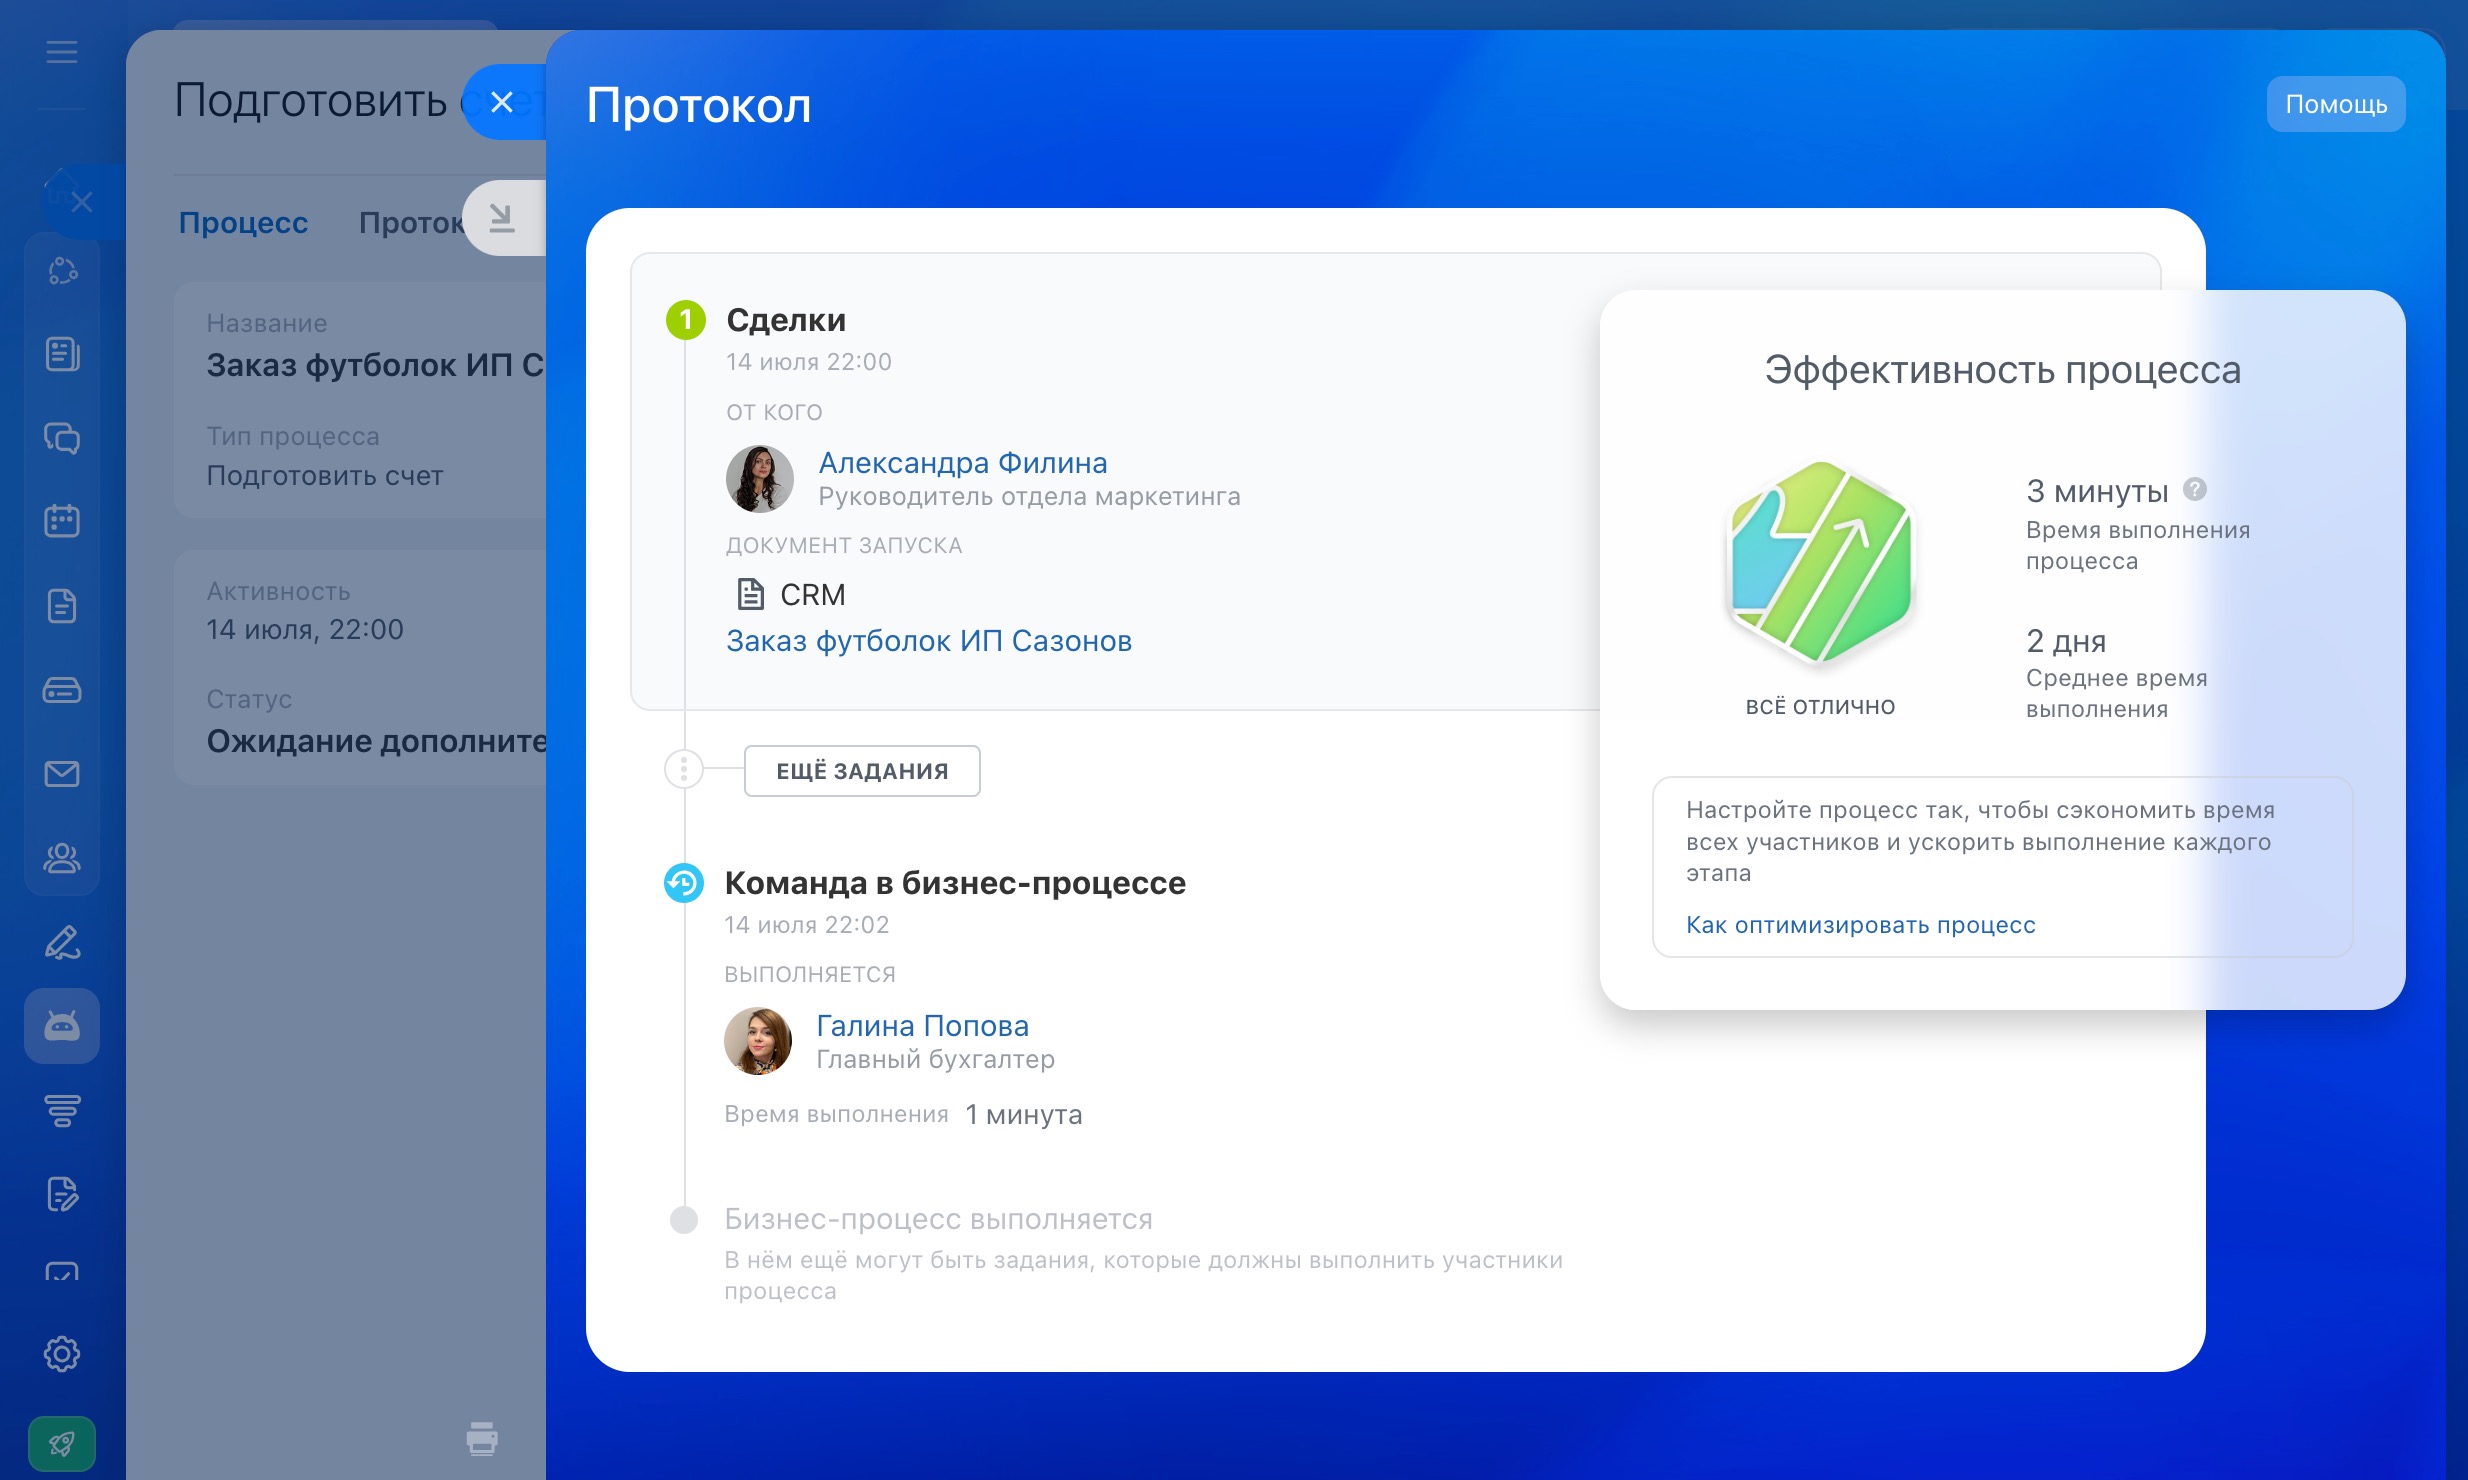This screenshot has height=1480, width=2468.
Task: Open the collaboration circle icon in sidebar
Action: click(x=62, y=270)
